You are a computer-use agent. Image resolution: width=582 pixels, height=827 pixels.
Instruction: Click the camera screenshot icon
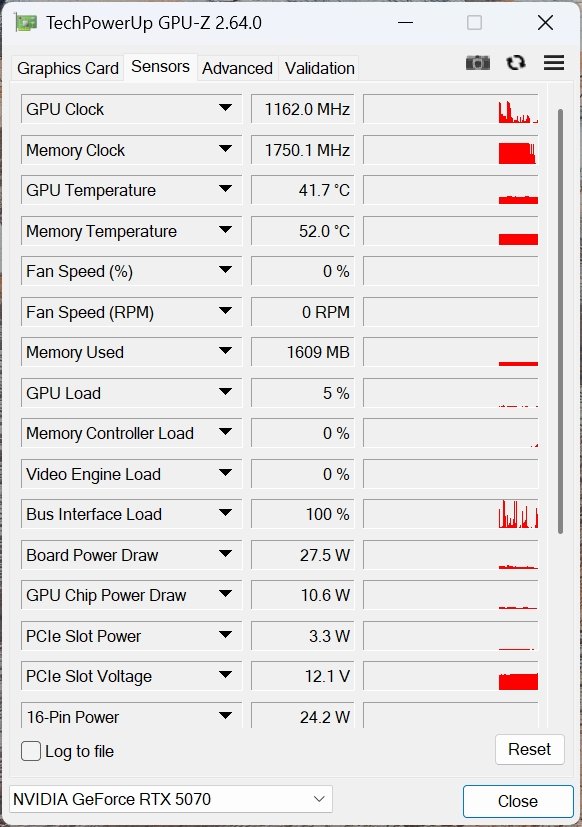[x=478, y=63]
